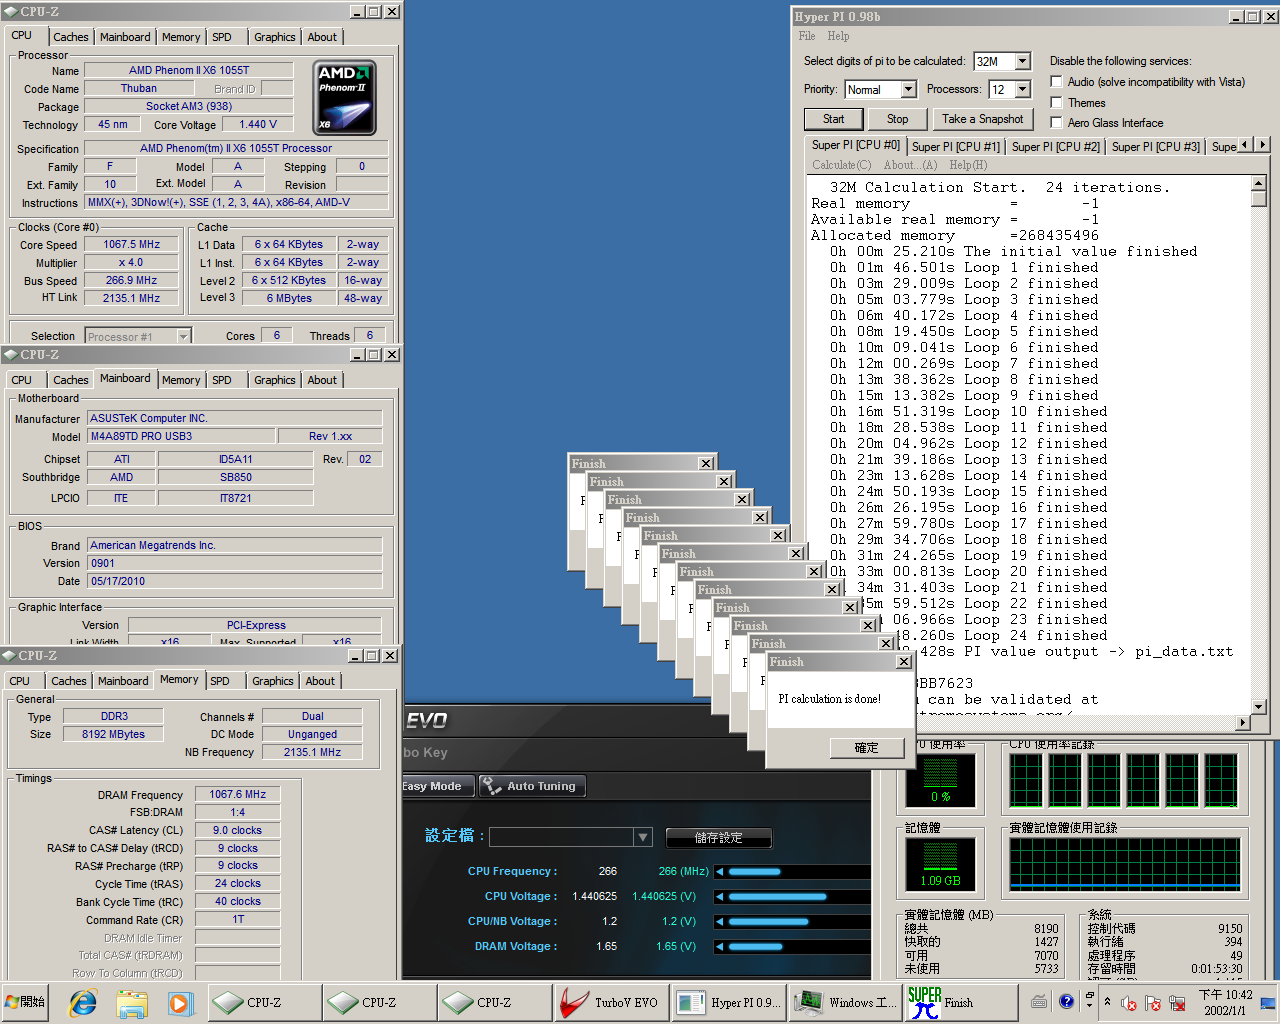Switch to Super PI Finish taskbar button
The width and height of the screenshot is (1280, 1024).
(x=962, y=1002)
